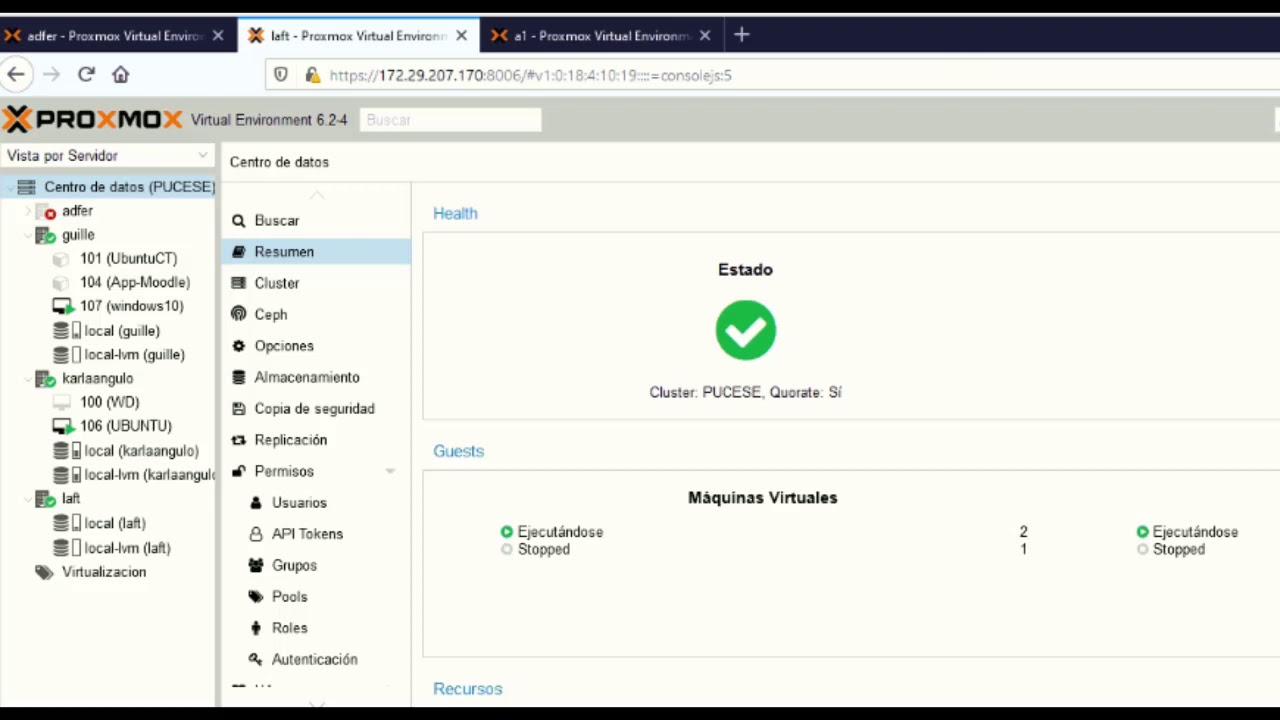The image size is (1280, 720).
Task: Select local-lvm (laft) storage
Action: pos(128,548)
